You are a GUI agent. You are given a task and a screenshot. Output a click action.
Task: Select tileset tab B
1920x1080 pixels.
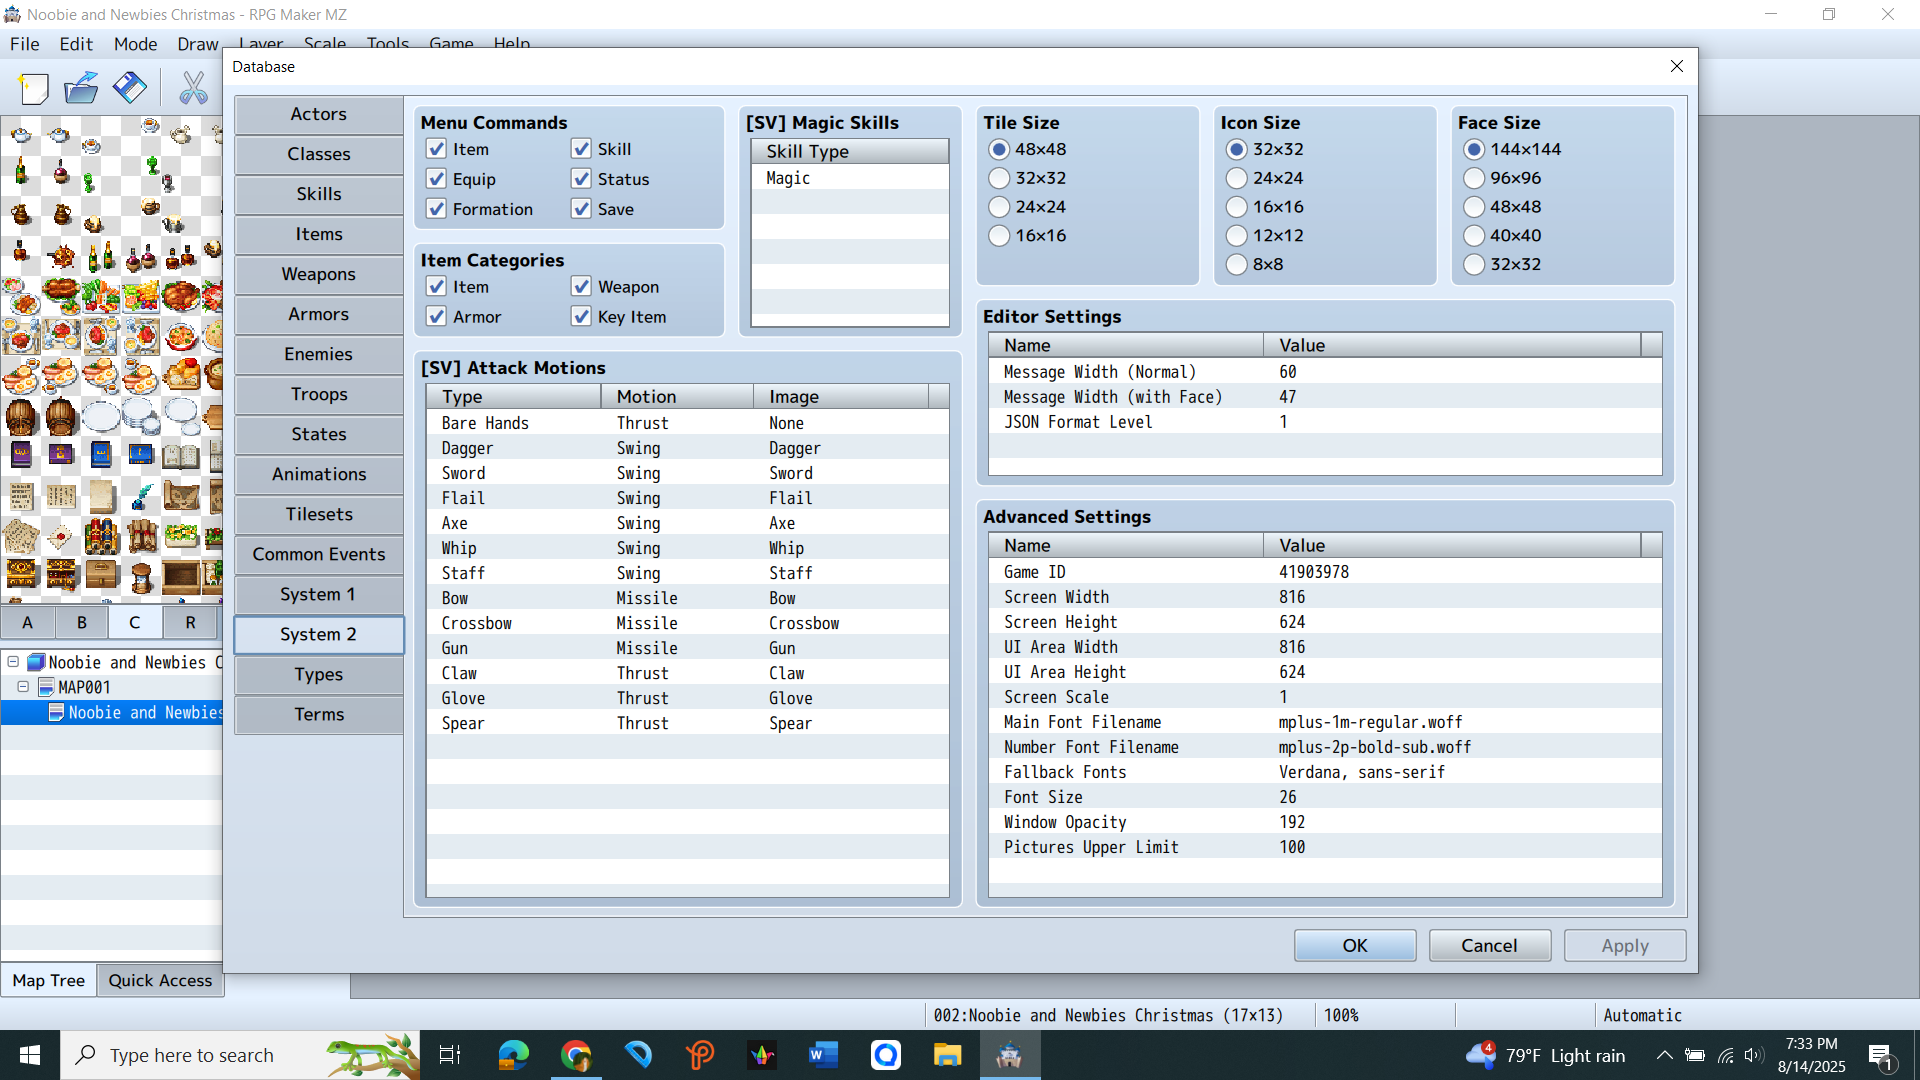tap(82, 622)
